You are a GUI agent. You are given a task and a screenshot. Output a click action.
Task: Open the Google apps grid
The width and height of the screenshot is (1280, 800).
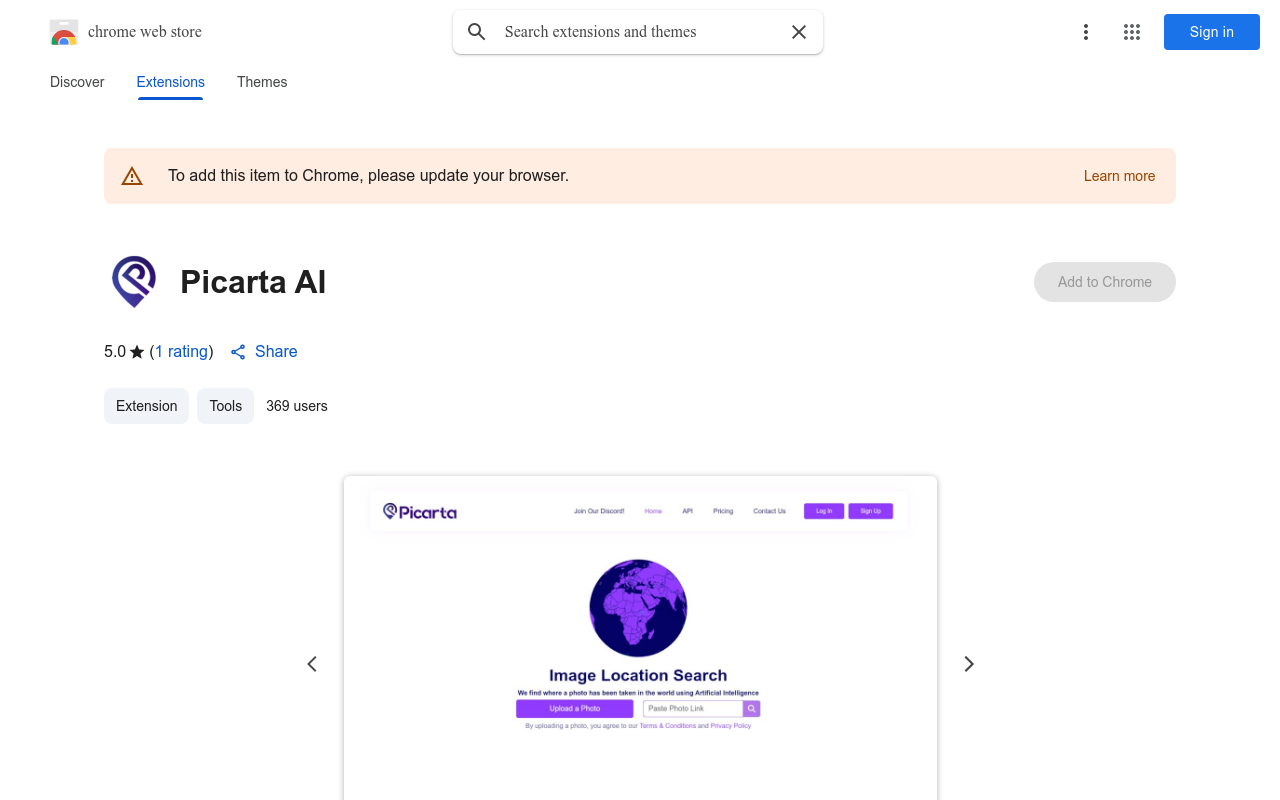[1132, 32]
